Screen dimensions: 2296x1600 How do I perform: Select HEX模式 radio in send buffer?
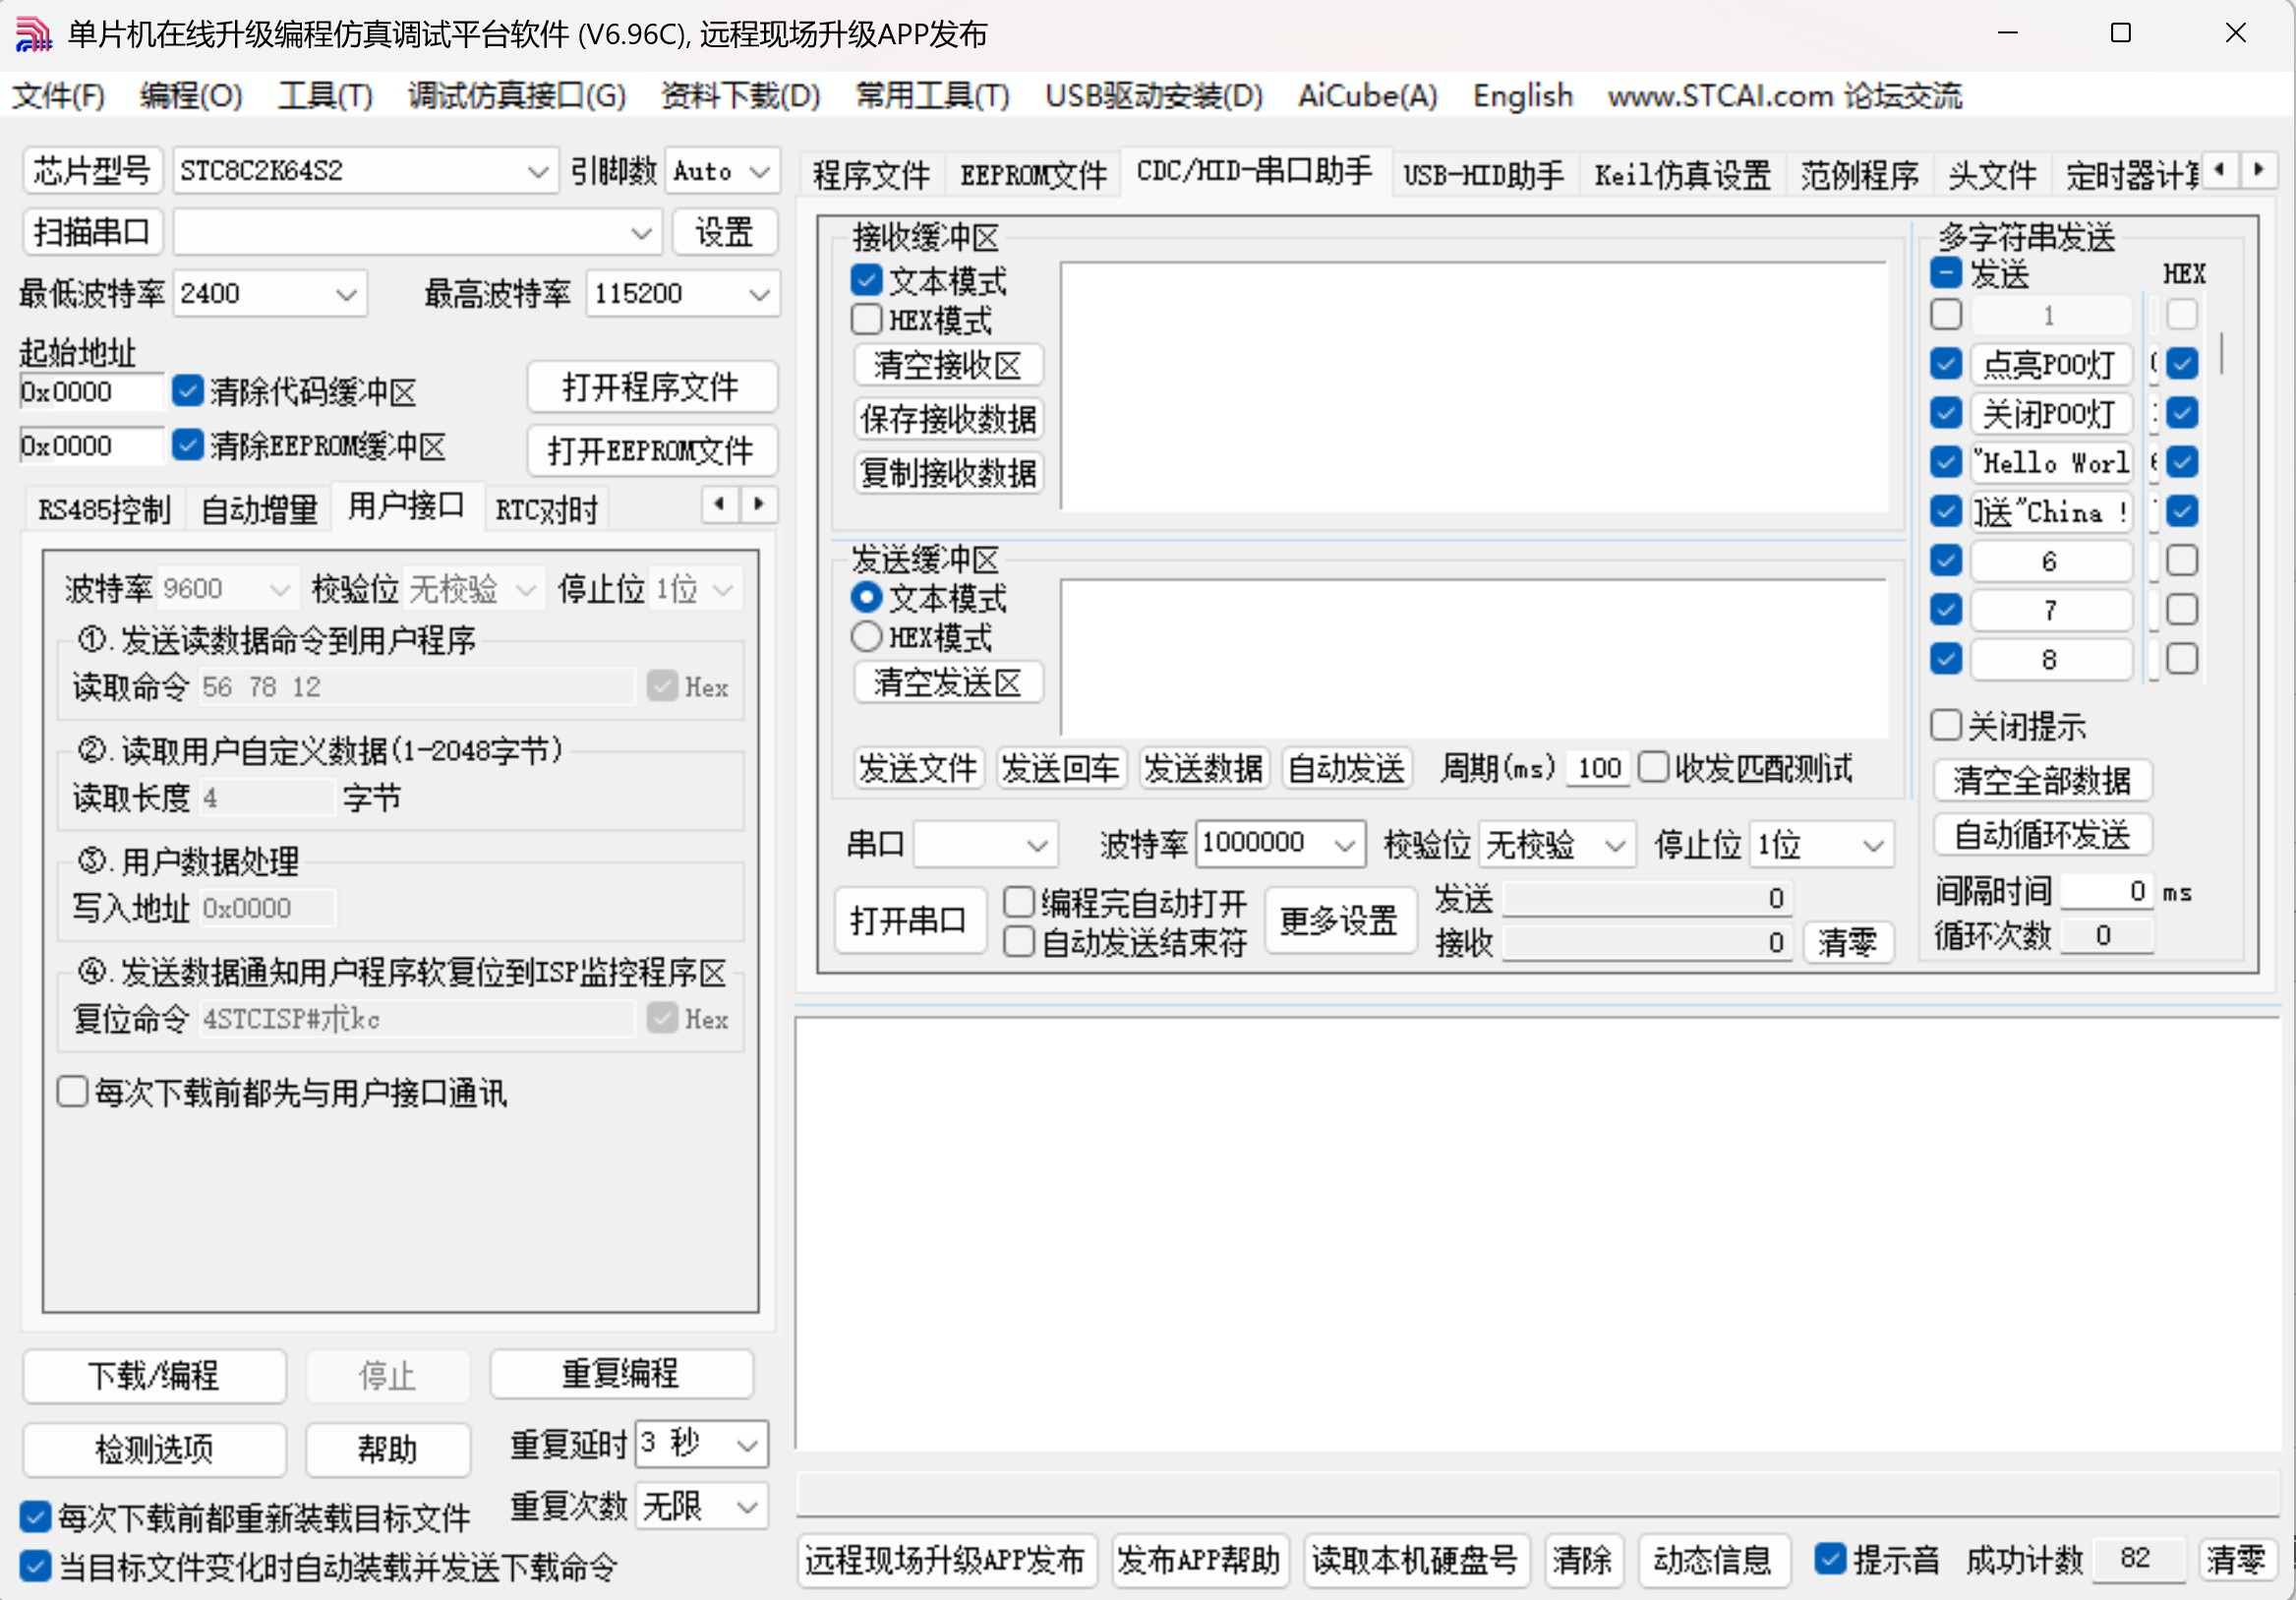(866, 637)
